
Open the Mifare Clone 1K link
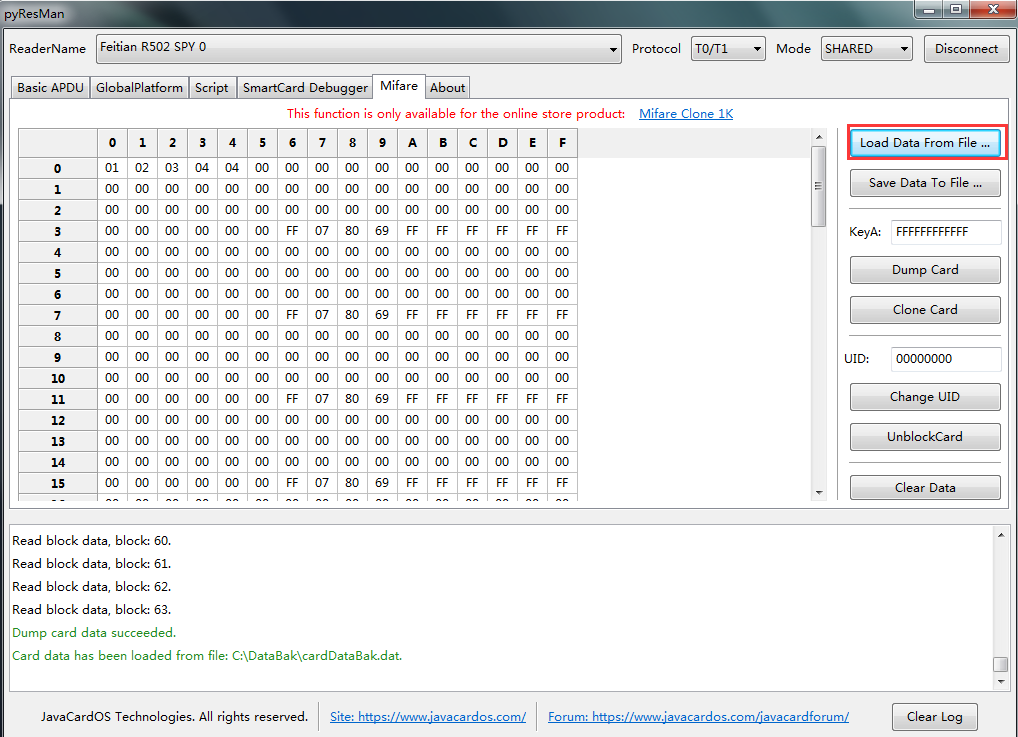(686, 114)
